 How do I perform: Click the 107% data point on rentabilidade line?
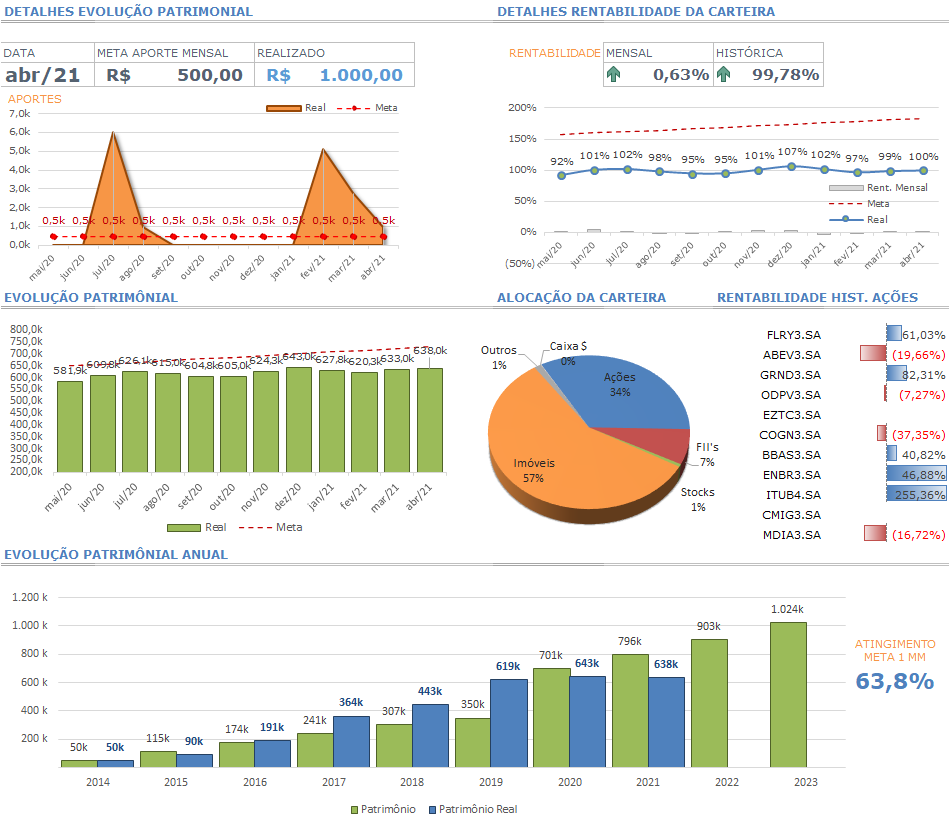pos(792,166)
